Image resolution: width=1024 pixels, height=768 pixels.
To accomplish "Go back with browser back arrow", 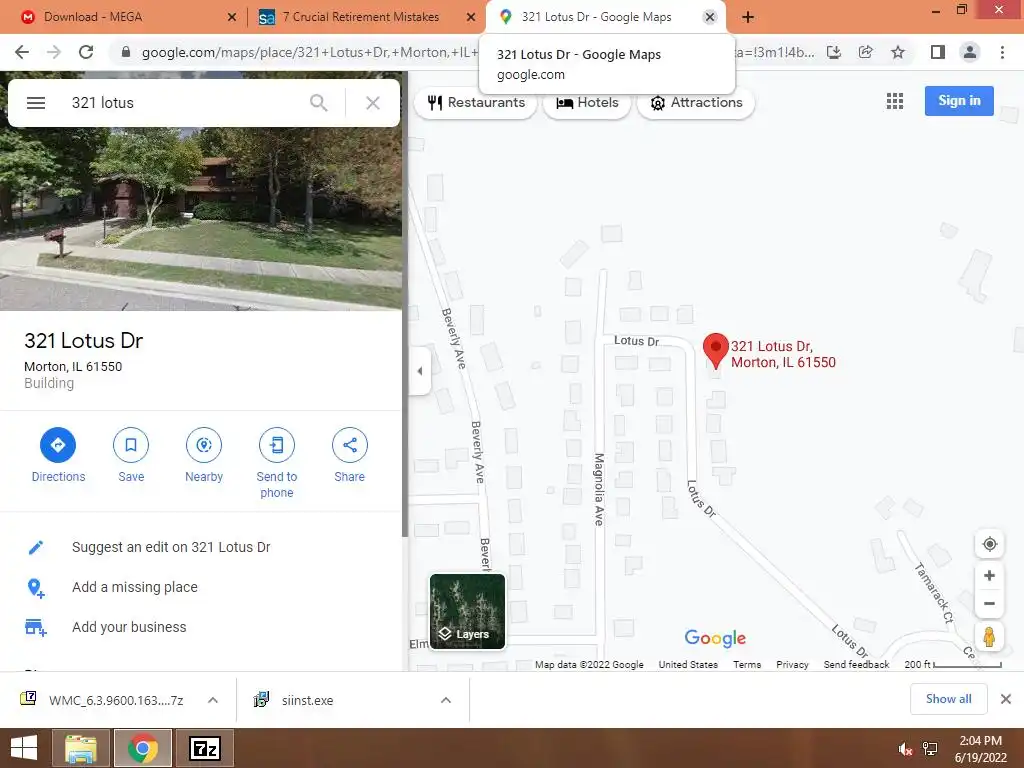I will pos(22,52).
